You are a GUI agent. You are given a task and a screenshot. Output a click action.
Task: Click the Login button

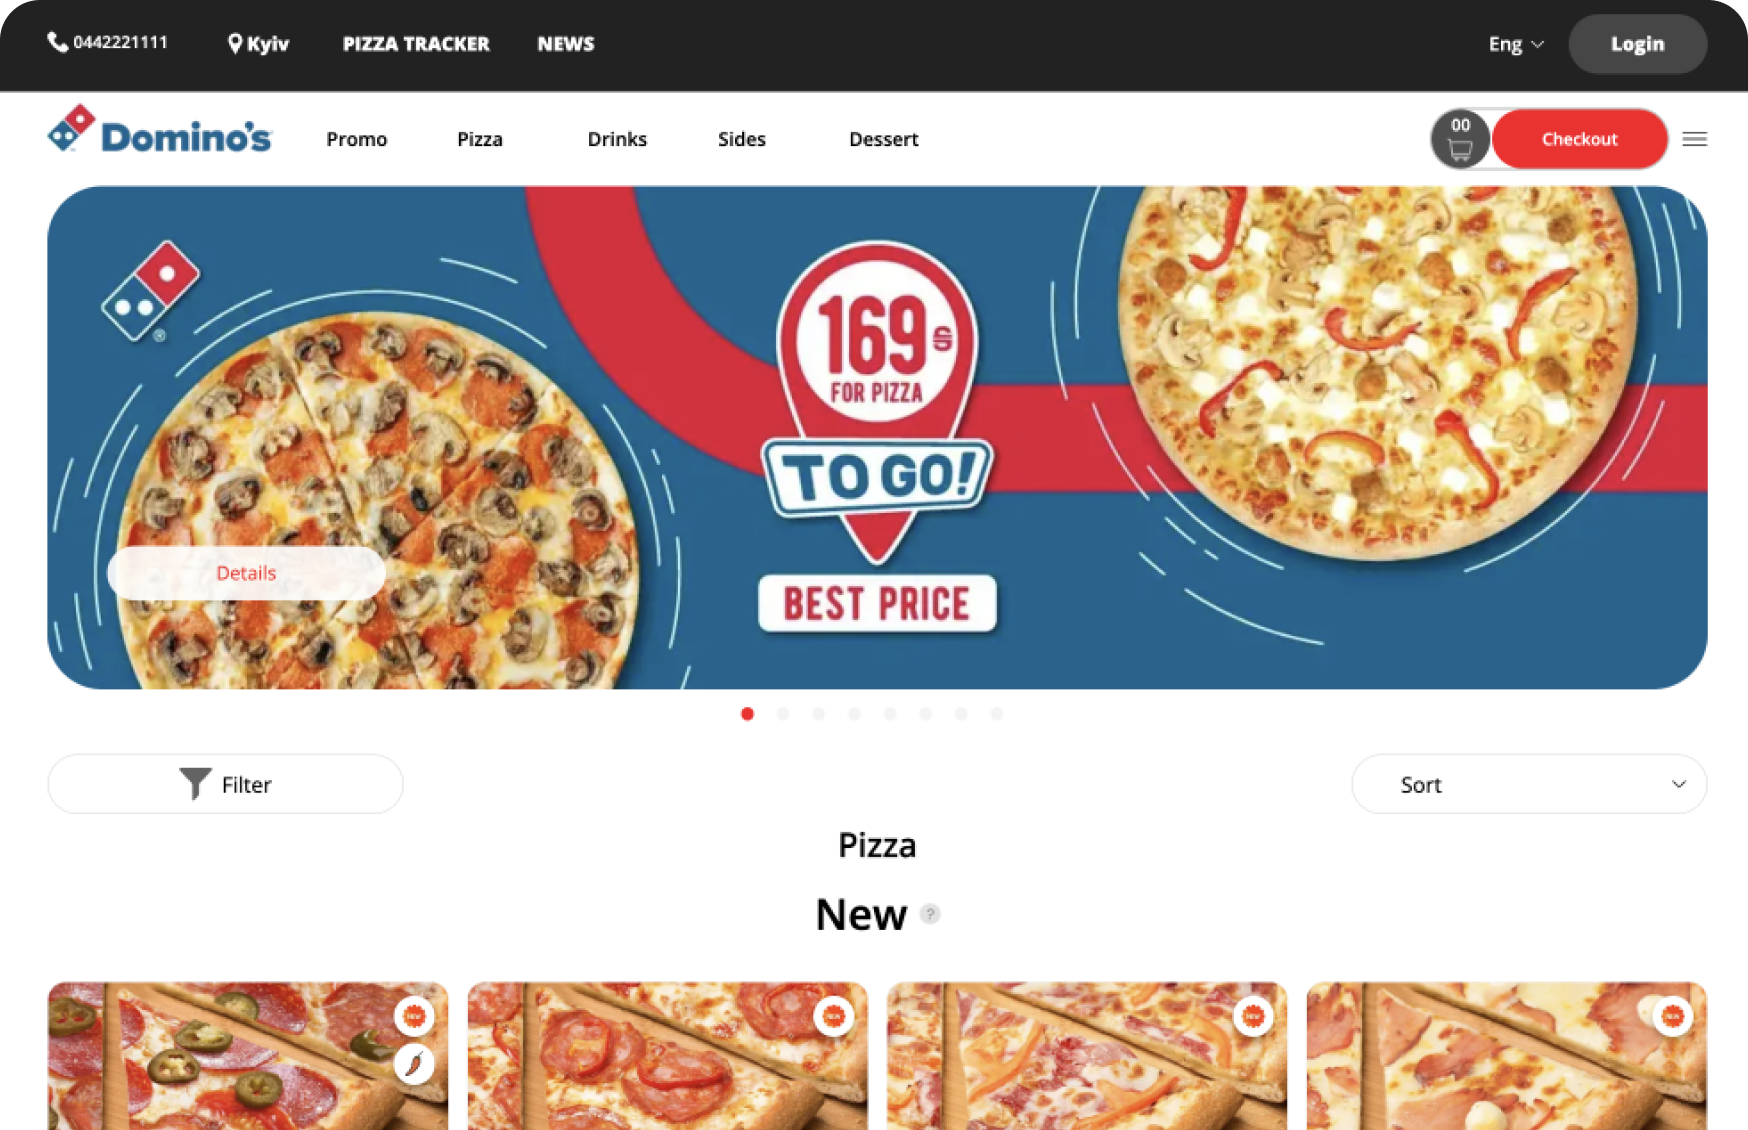tap(1637, 44)
